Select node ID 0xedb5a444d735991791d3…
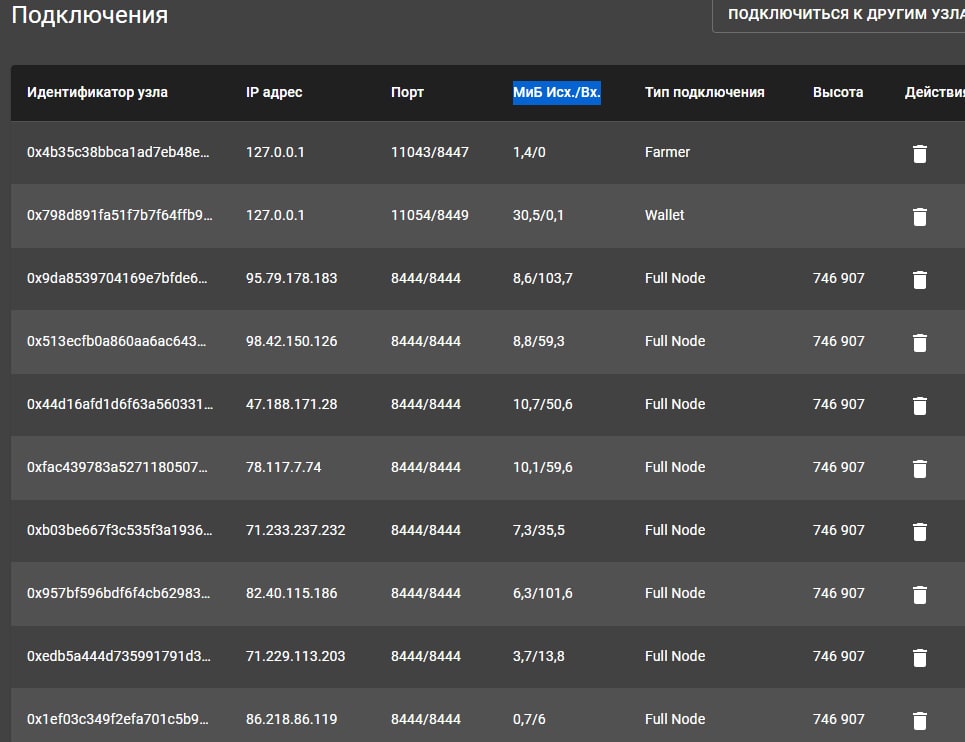Image resolution: width=965 pixels, height=742 pixels. [x=118, y=656]
